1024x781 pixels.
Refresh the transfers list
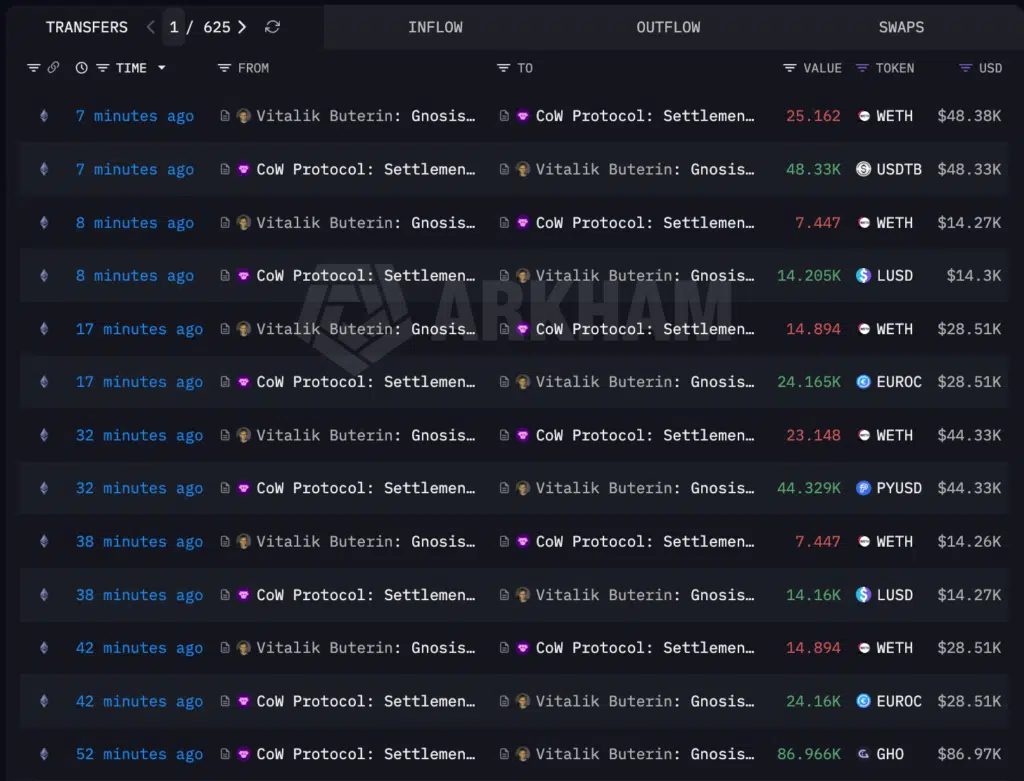tap(272, 27)
